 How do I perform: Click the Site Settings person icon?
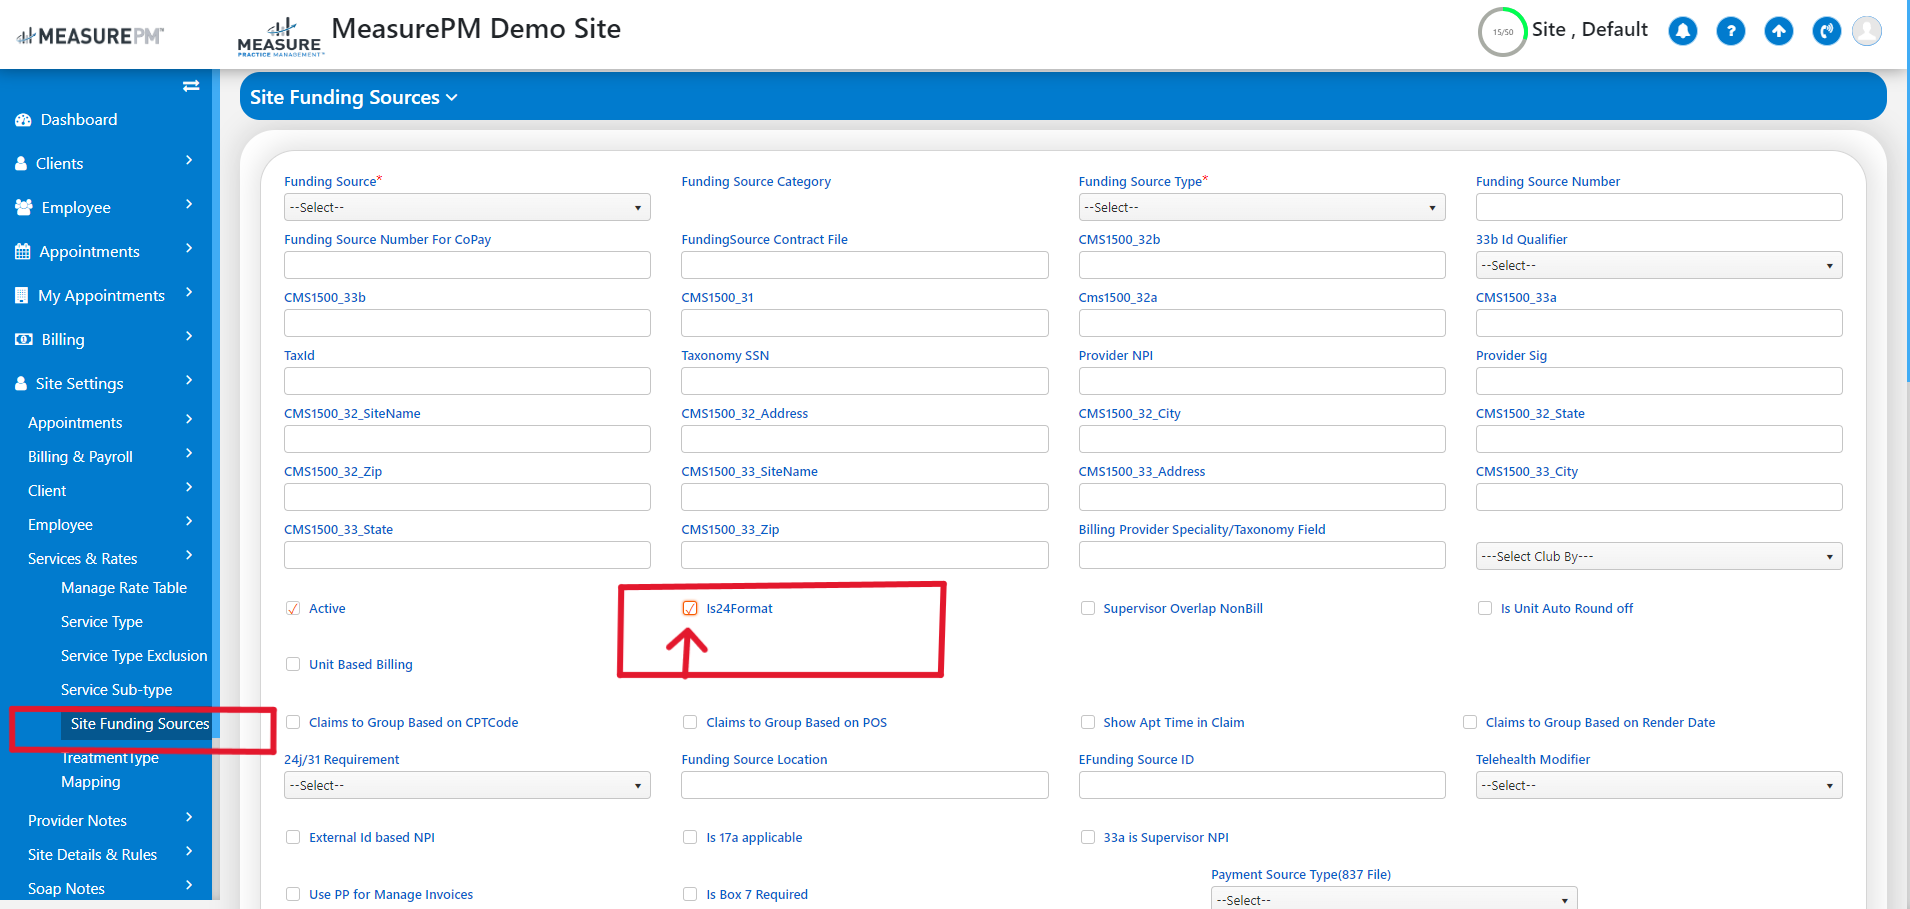pos(21,384)
